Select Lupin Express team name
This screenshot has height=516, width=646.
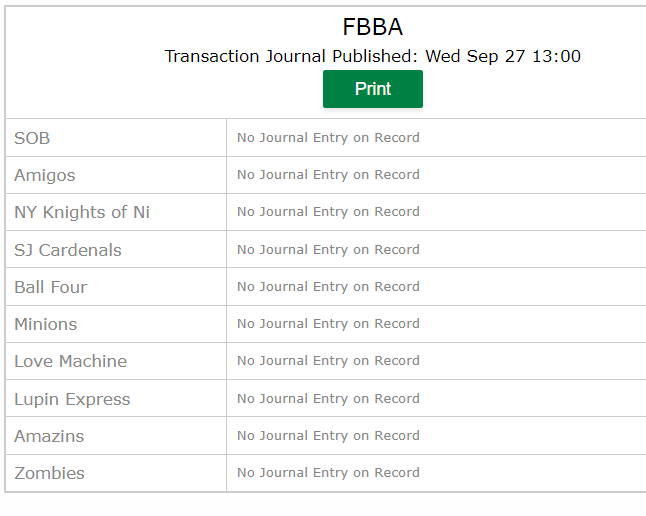tap(72, 399)
